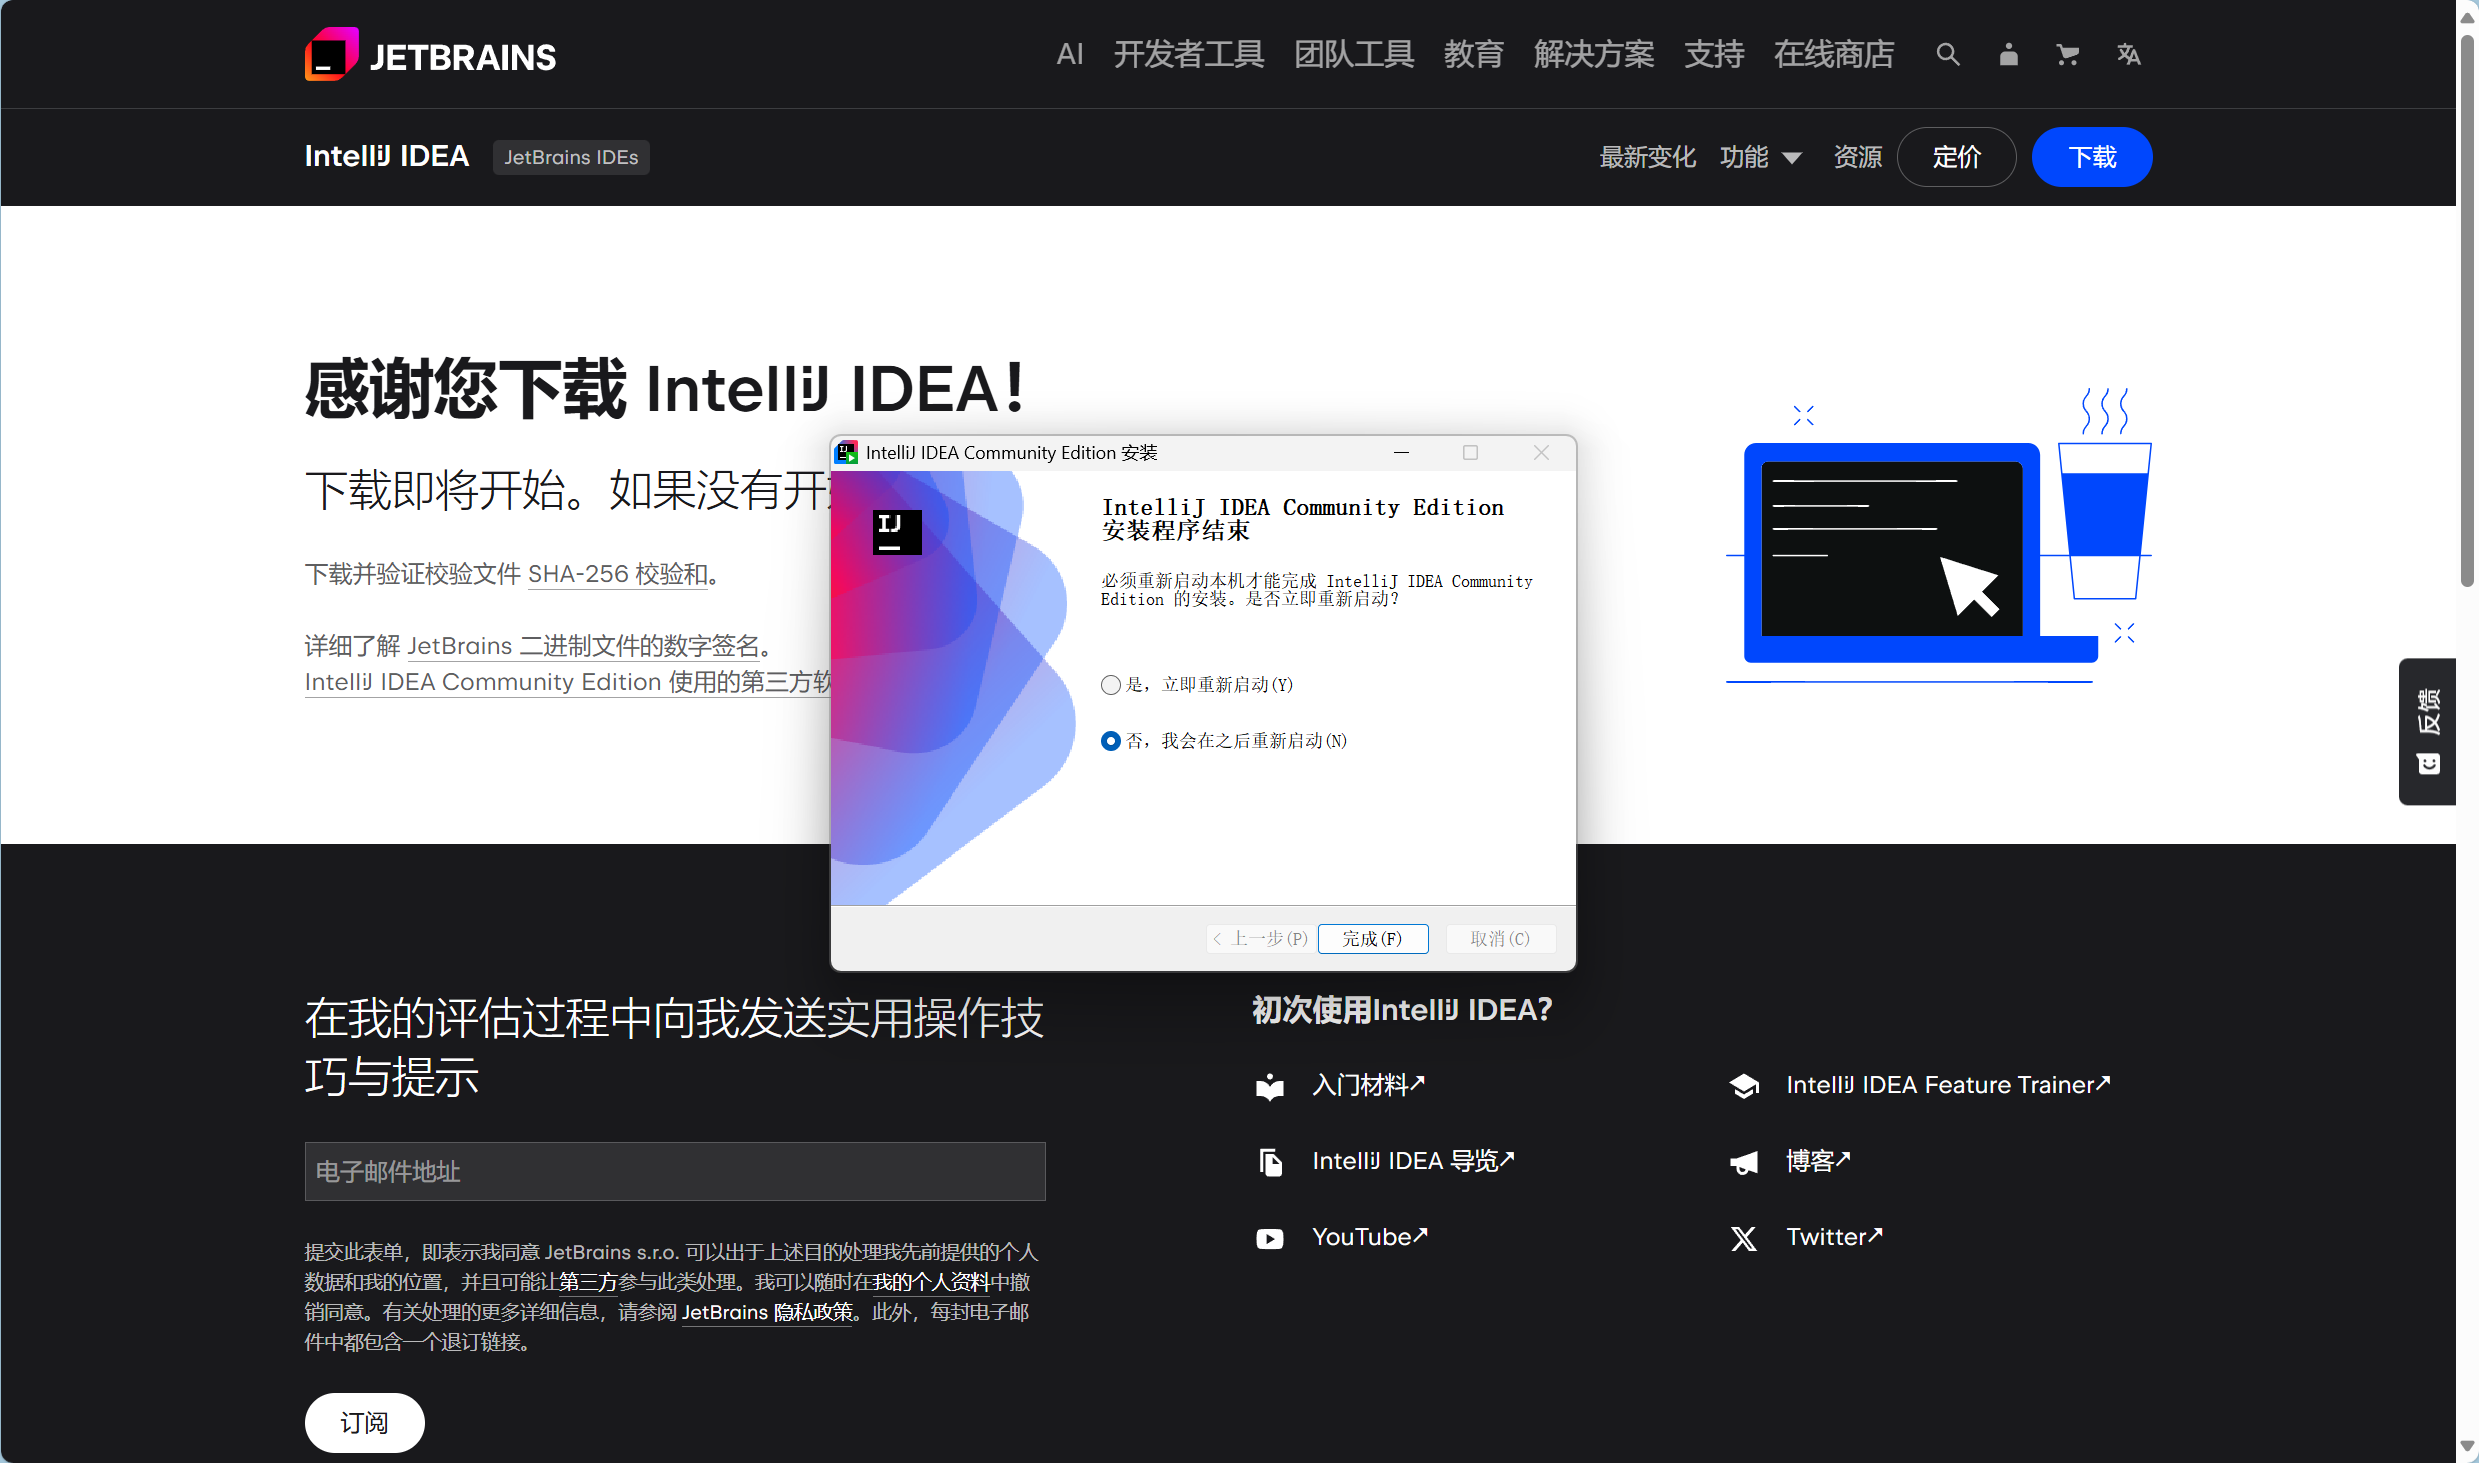The height and width of the screenshot is (1463, 2479).
Task: Open the 开发者工具 navigation menu
Action: (x=1189, y=54)
